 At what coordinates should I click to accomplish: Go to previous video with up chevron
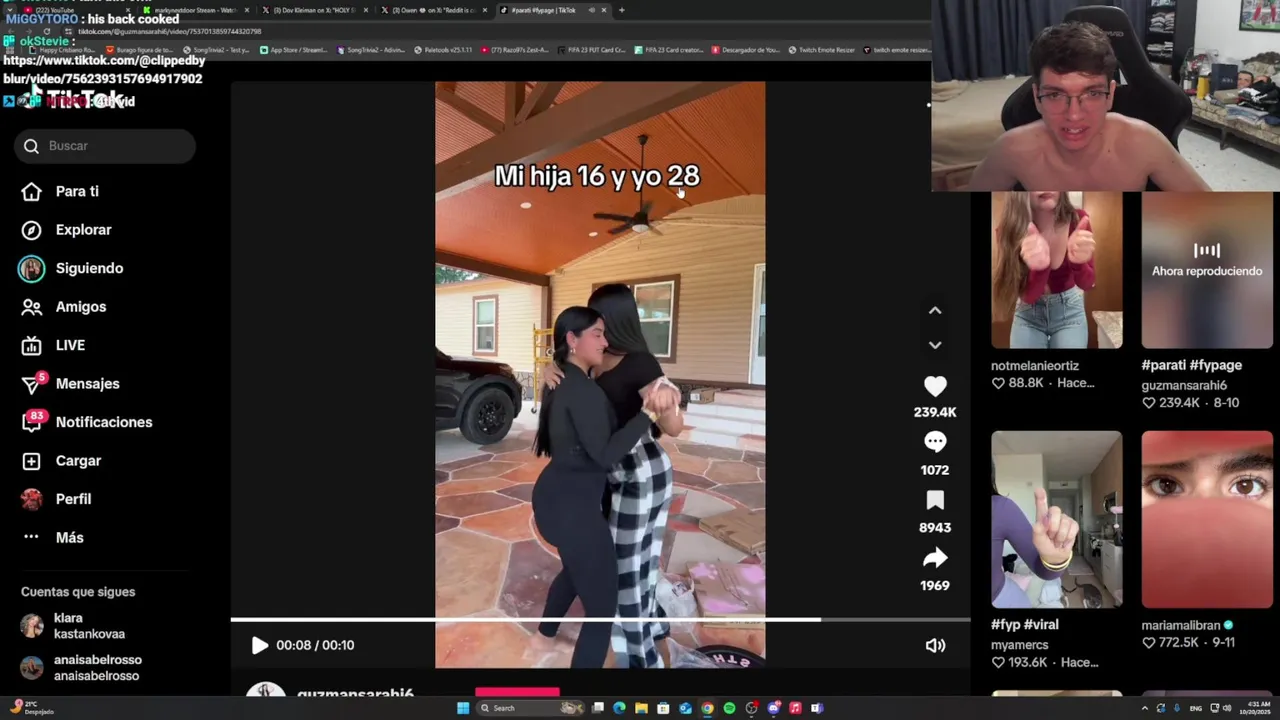click(x=935, y=310)
